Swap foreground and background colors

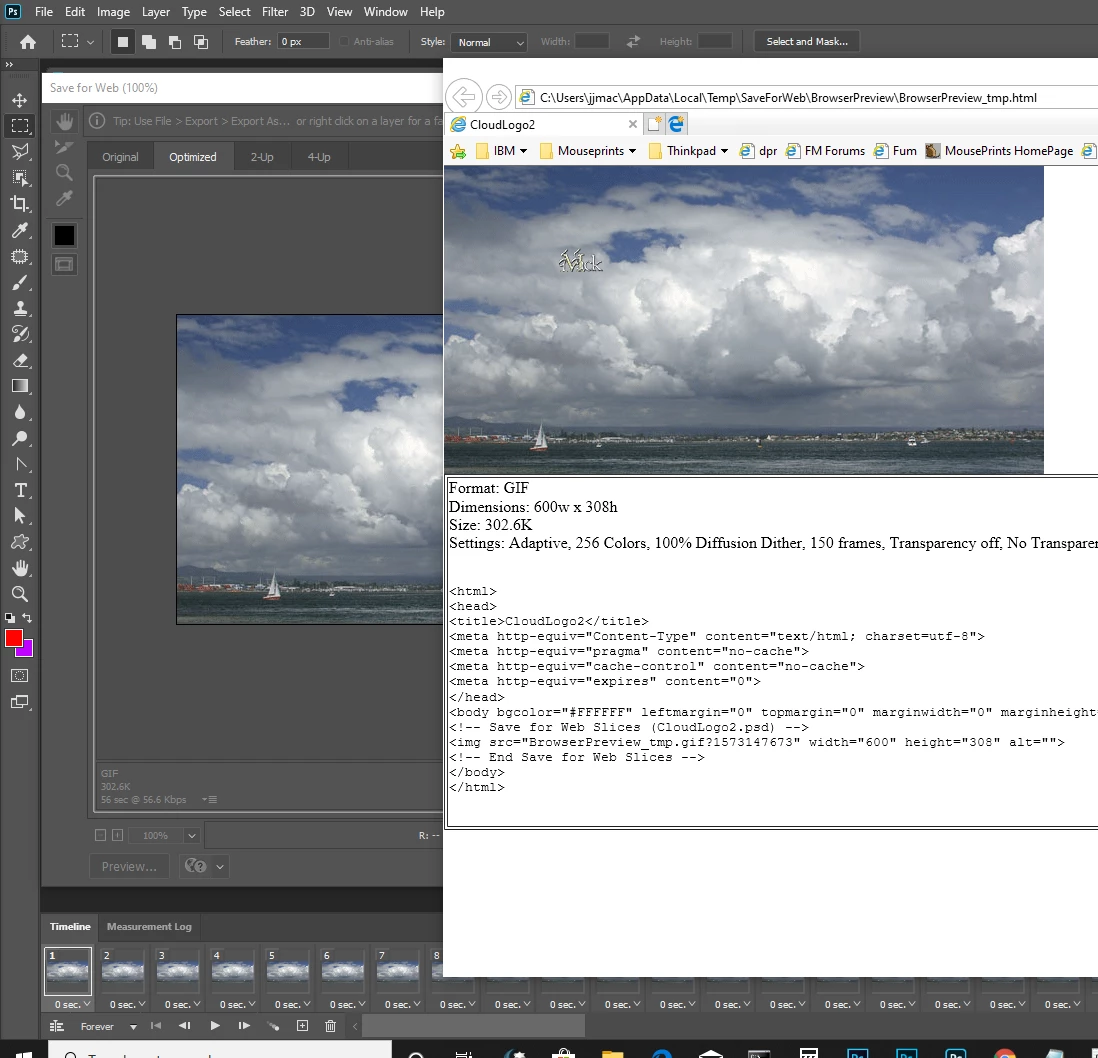27,618
